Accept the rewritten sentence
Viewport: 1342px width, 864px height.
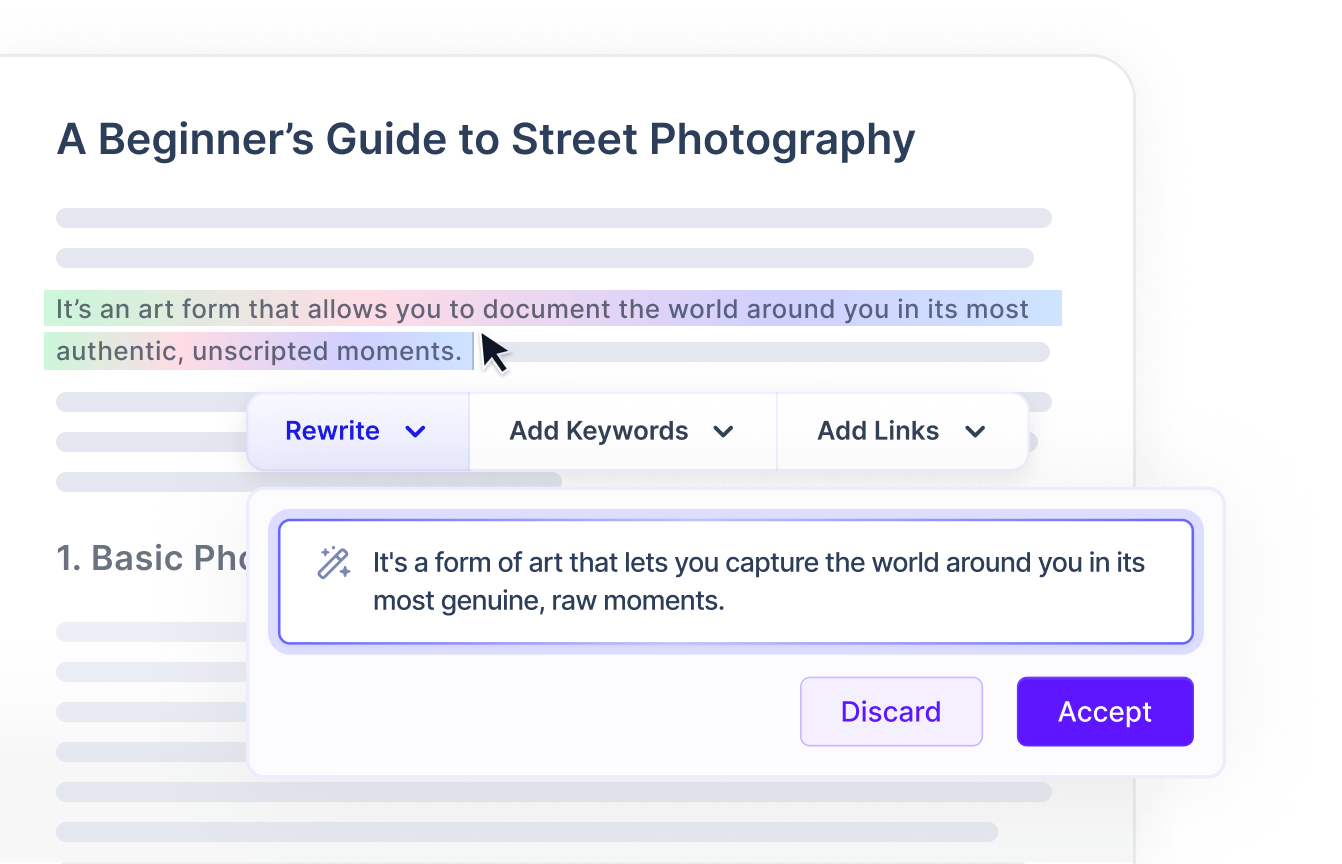point(1105,711)
